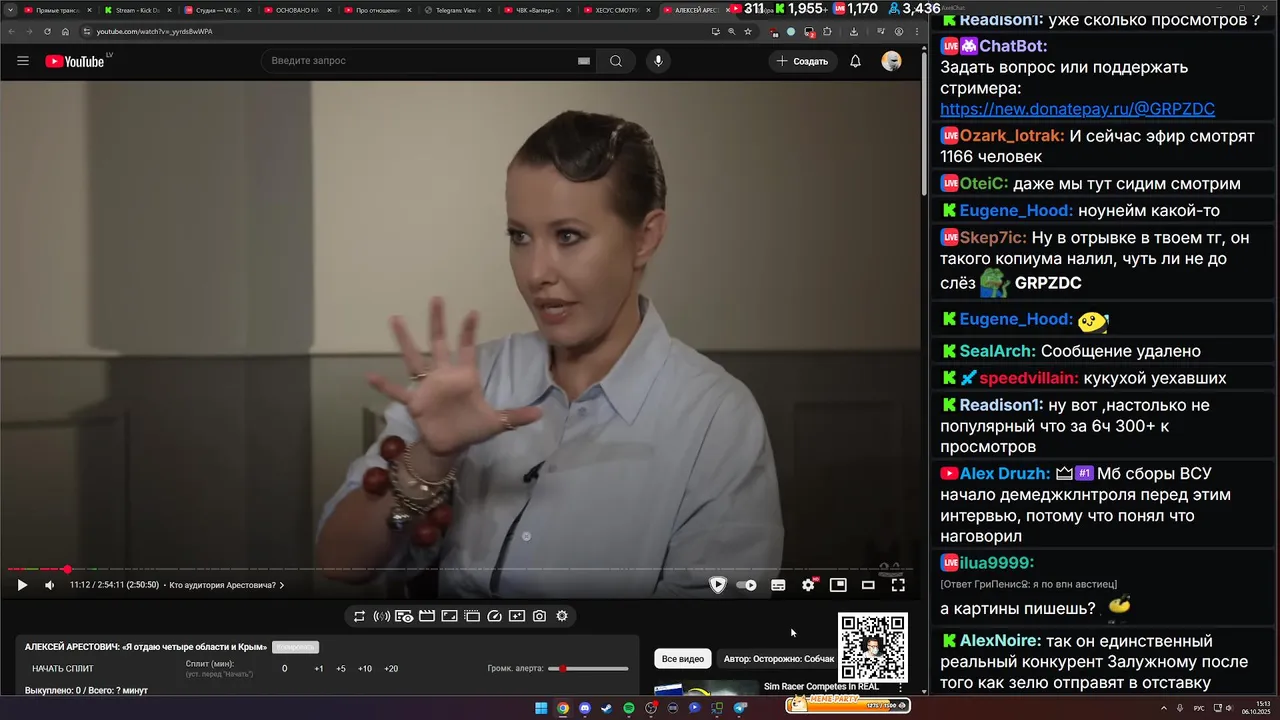
Task: Reload the browser page
Action: point(47,31)
